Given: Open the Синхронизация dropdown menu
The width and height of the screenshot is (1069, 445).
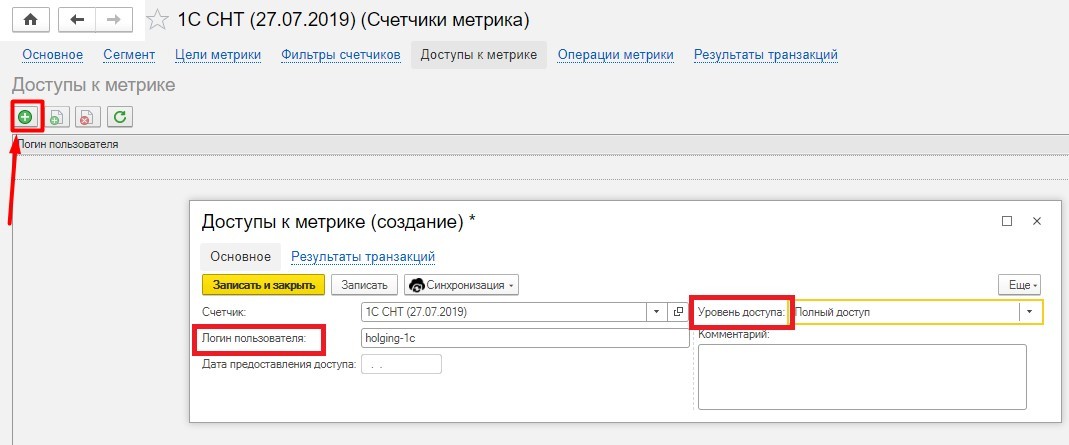Looking at the screenshot, I should (x=462, y=285).
